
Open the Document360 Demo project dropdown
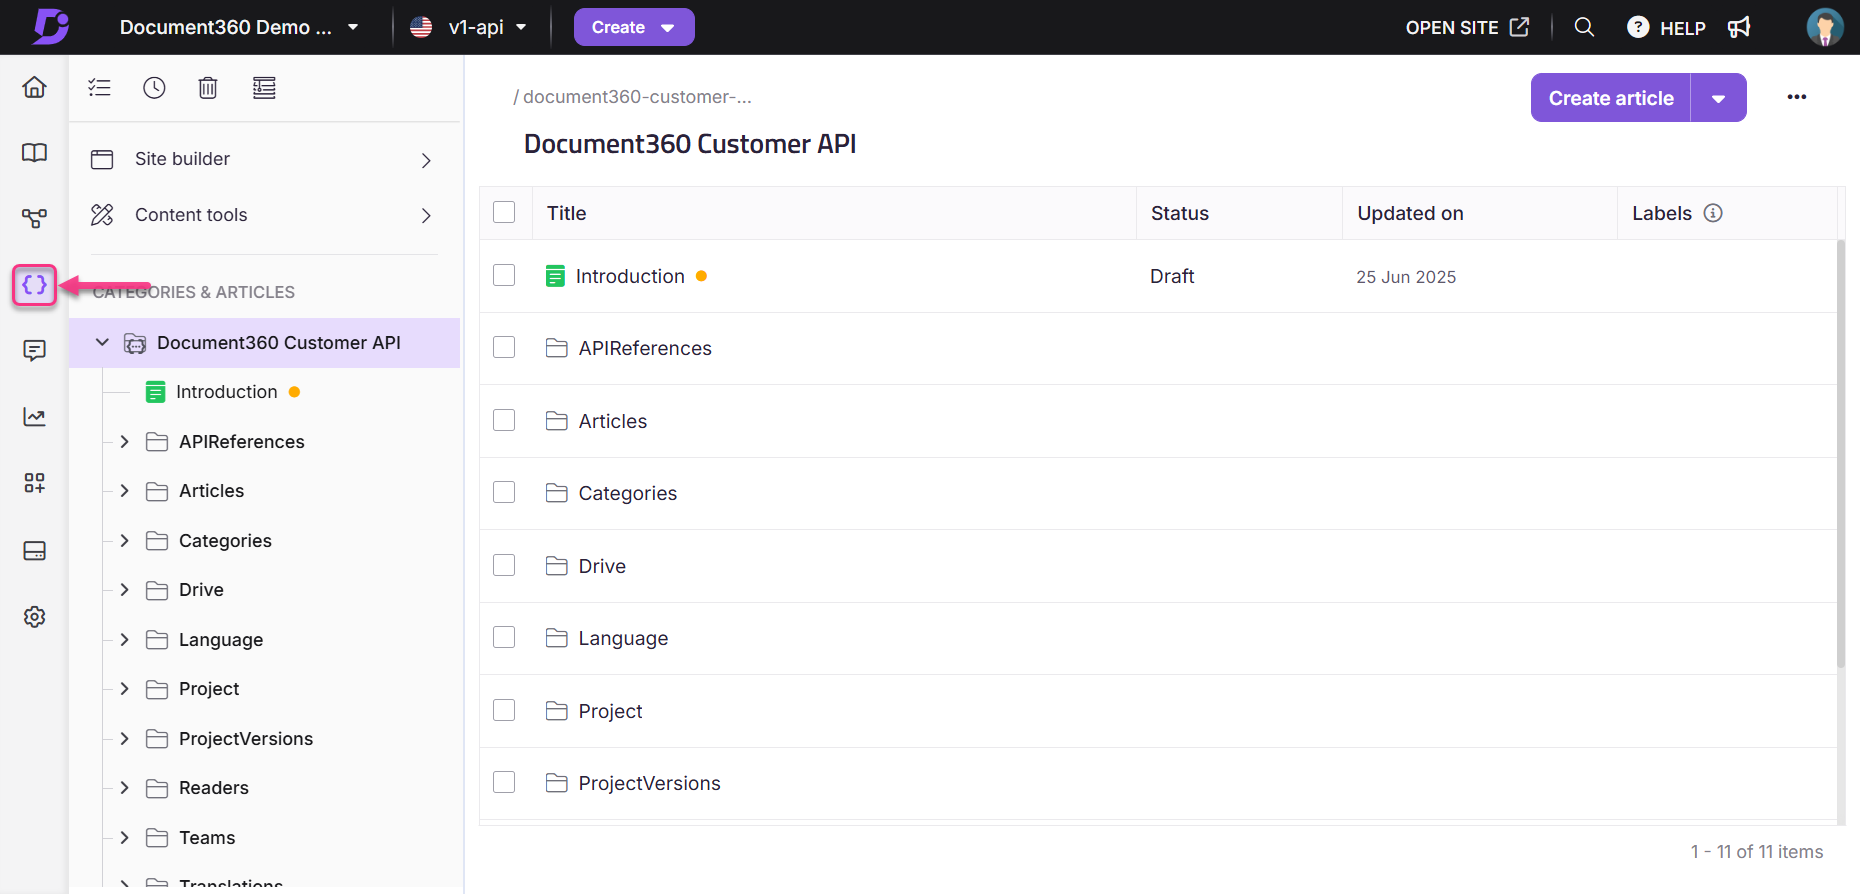click(x=239, y=27)
